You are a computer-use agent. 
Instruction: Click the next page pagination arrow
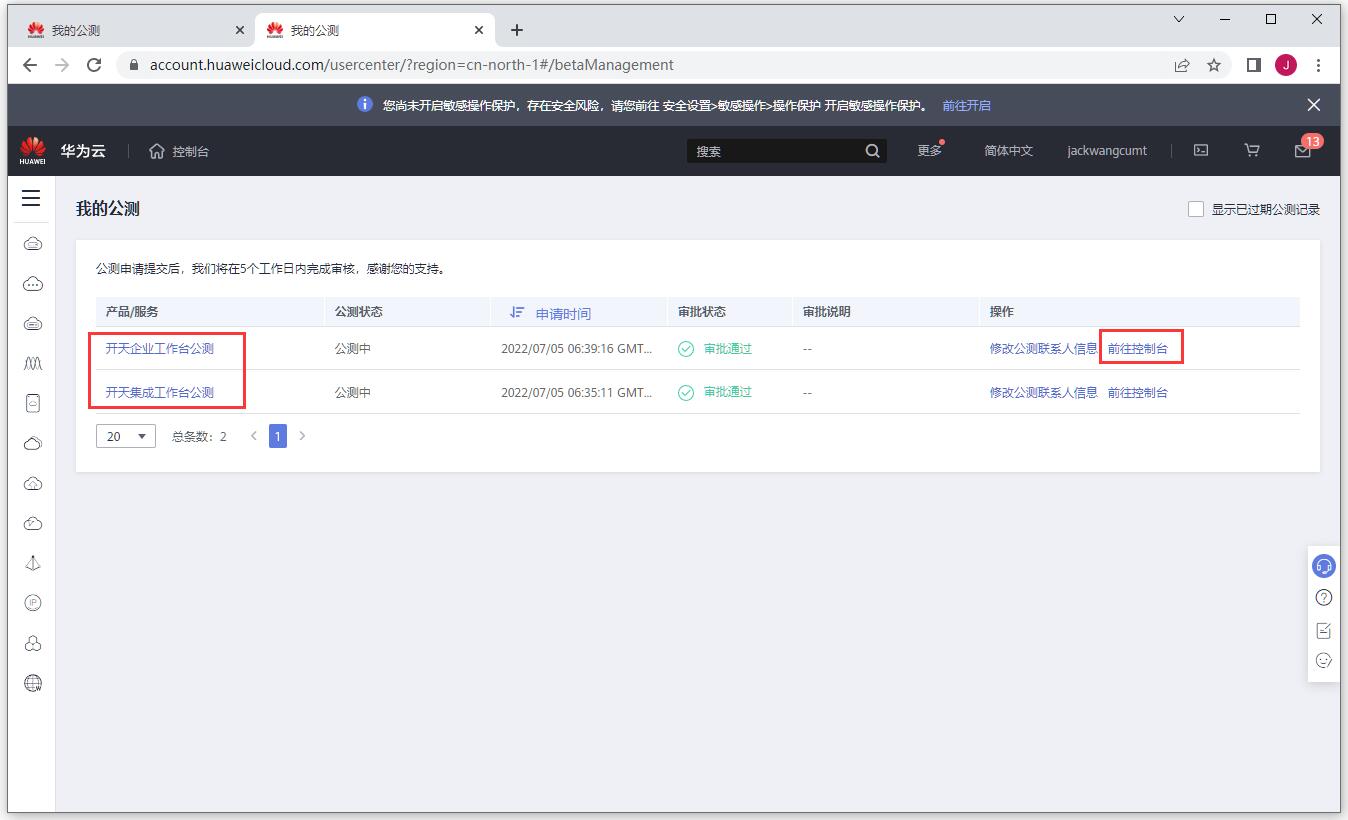coord(302,436)
